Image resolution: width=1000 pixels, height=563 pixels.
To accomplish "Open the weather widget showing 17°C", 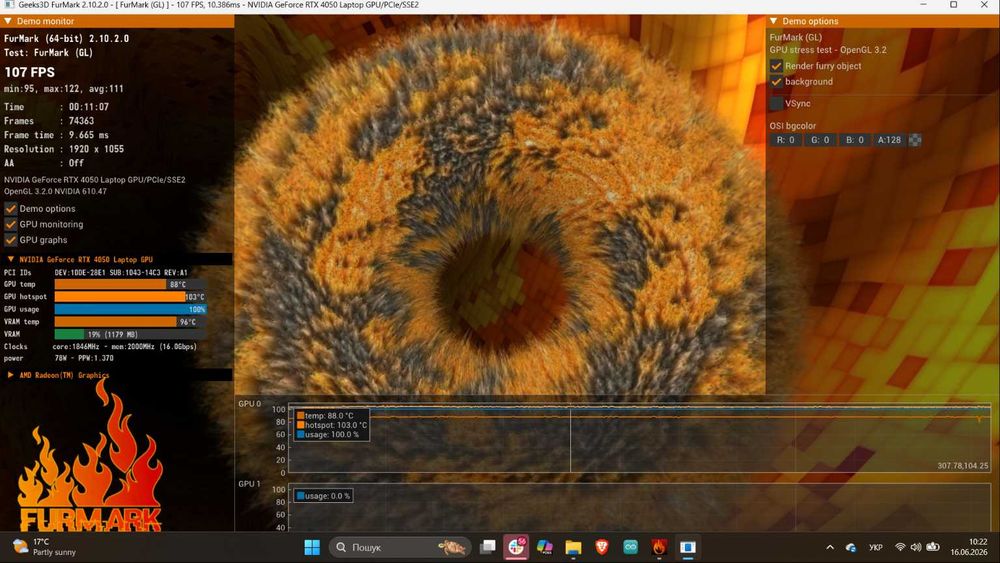I will pyautogui.click(x=45, y=547).
